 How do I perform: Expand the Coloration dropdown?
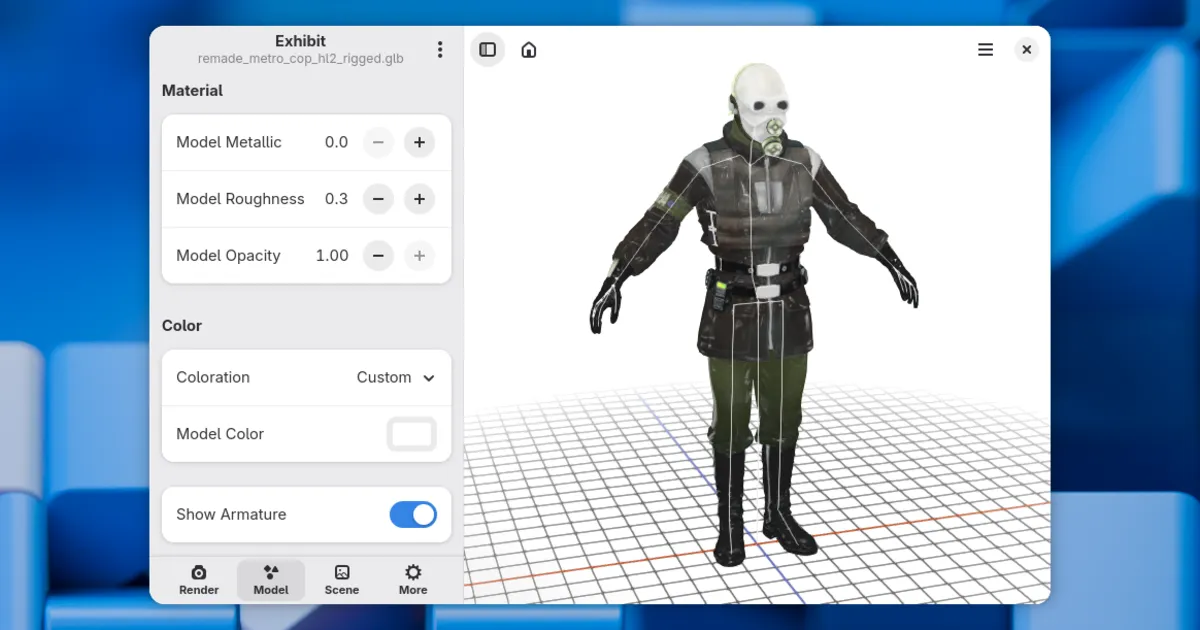pos(395,378)
